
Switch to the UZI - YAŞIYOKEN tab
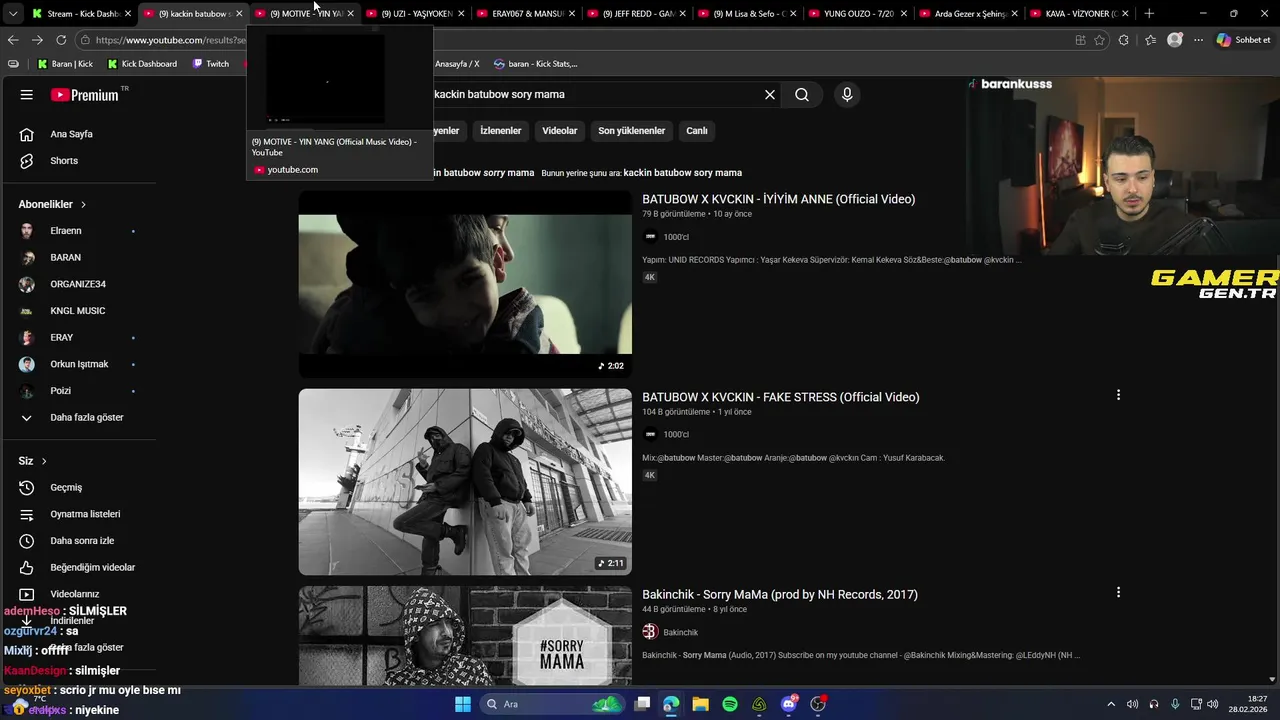pos(416,14)
